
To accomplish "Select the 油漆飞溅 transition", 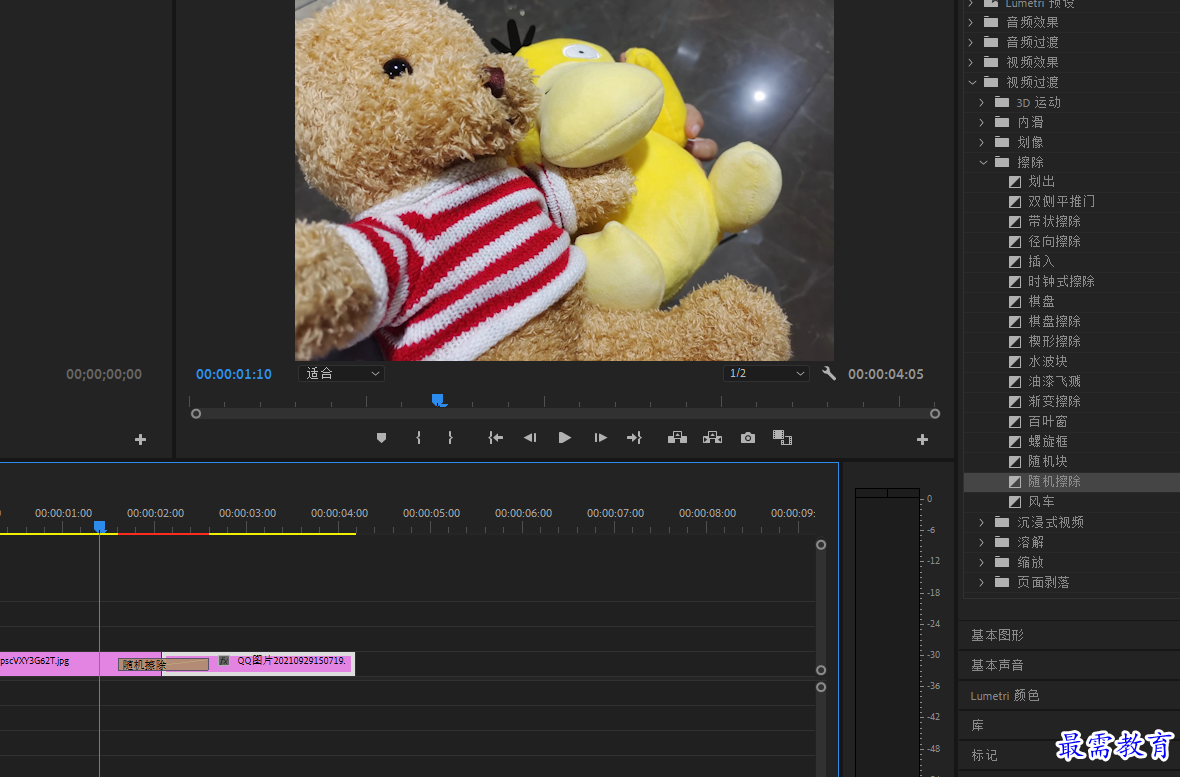I will 1054,382.
